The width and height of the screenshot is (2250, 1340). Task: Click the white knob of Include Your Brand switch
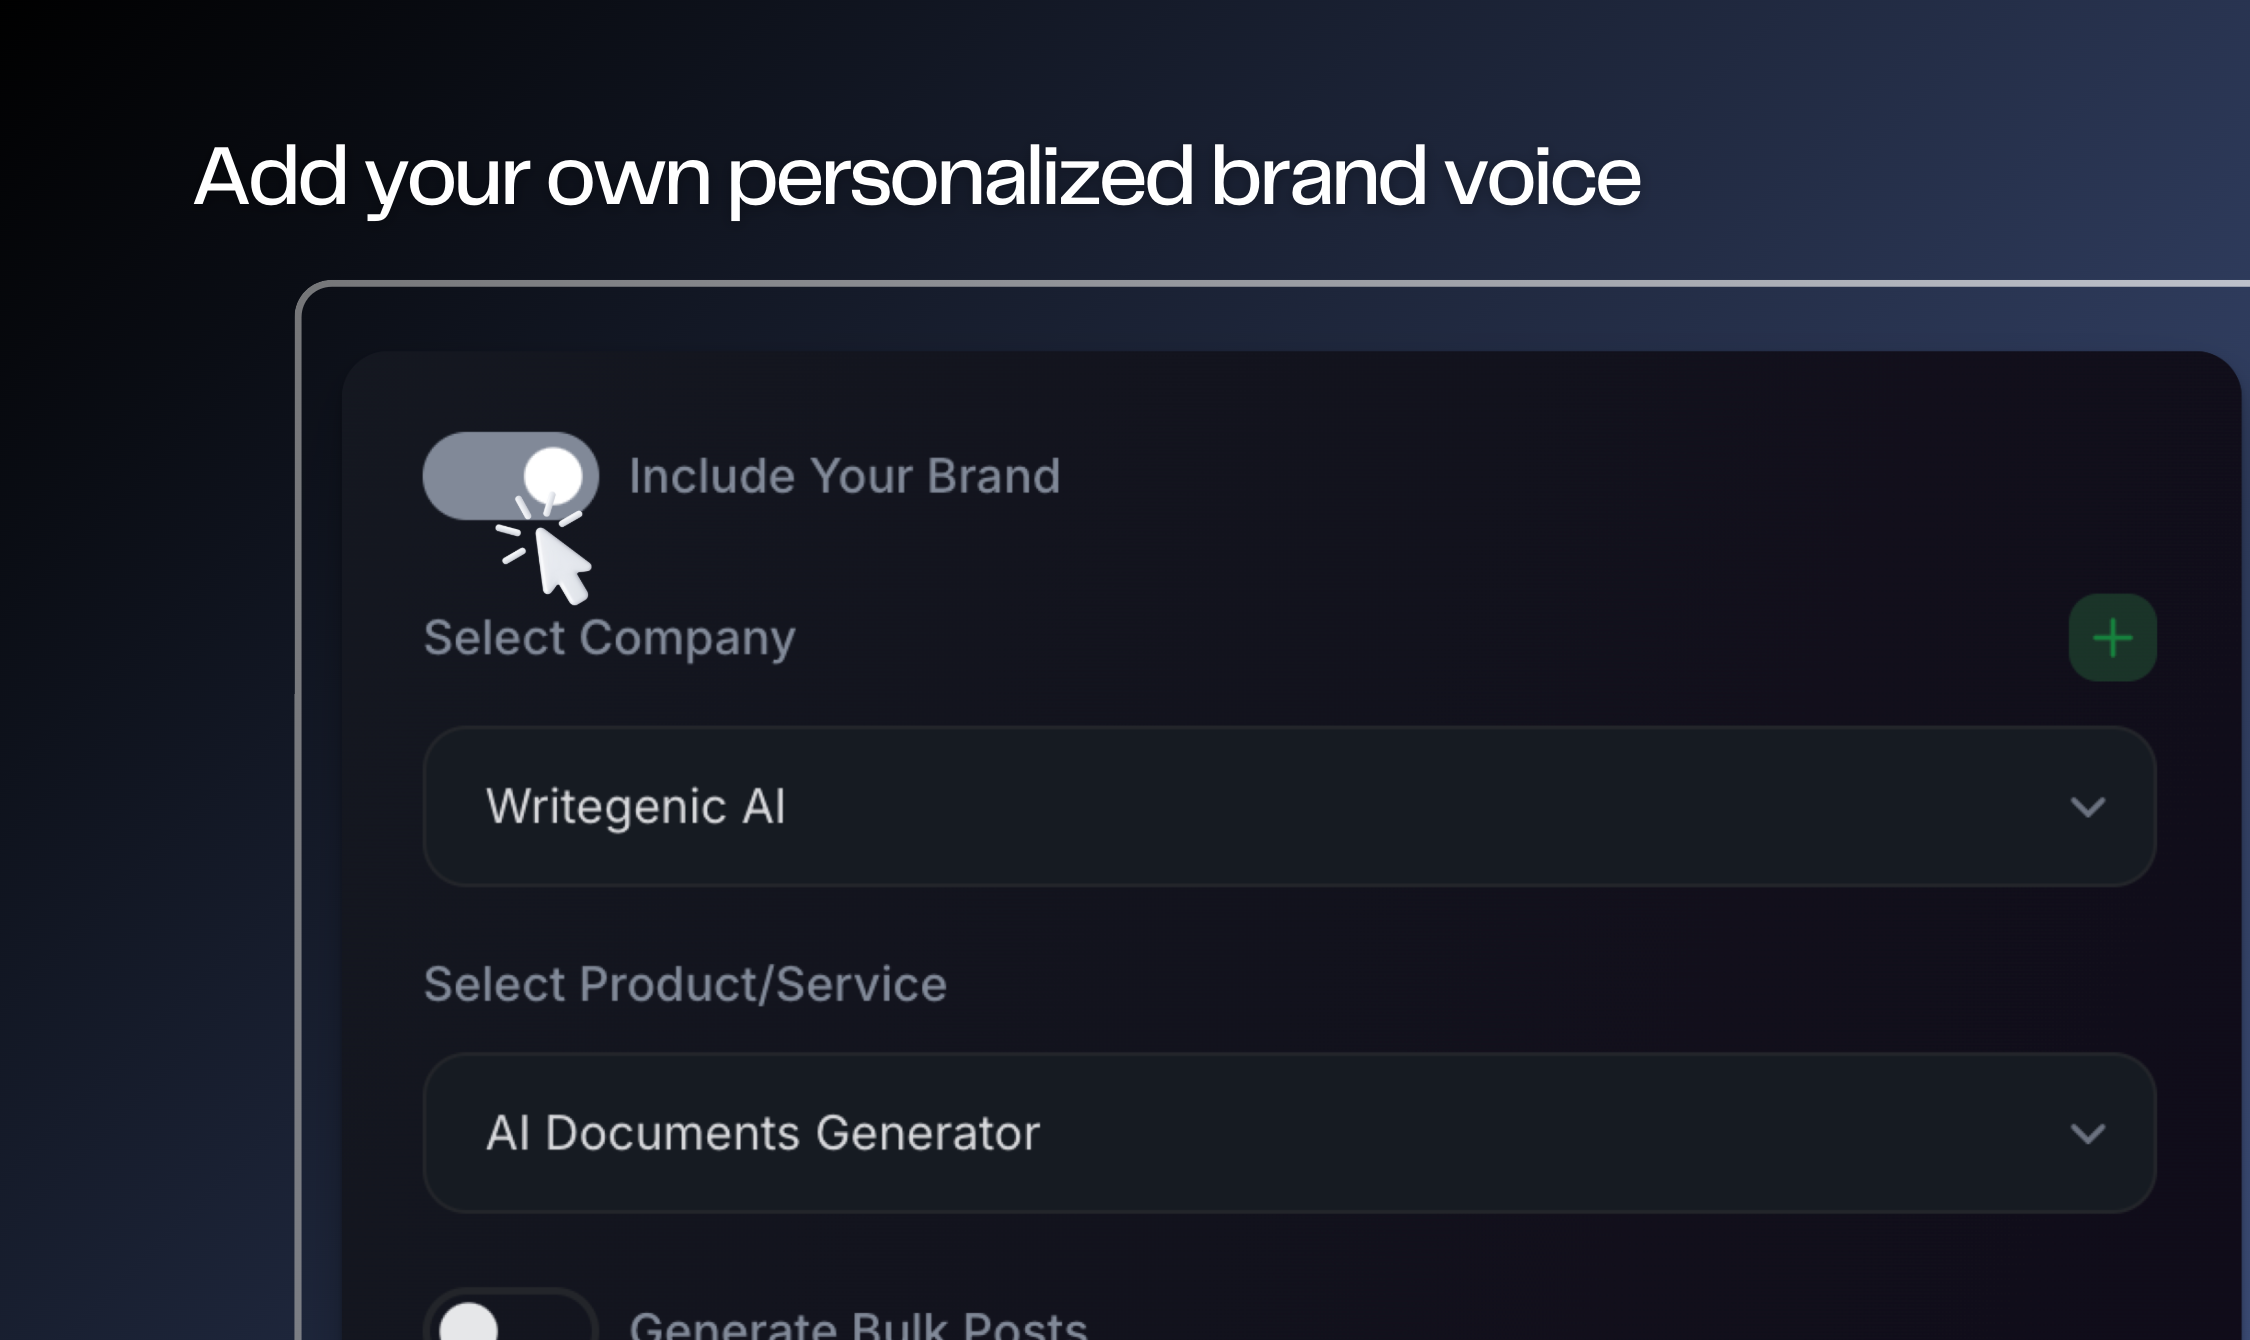(553, 476)
